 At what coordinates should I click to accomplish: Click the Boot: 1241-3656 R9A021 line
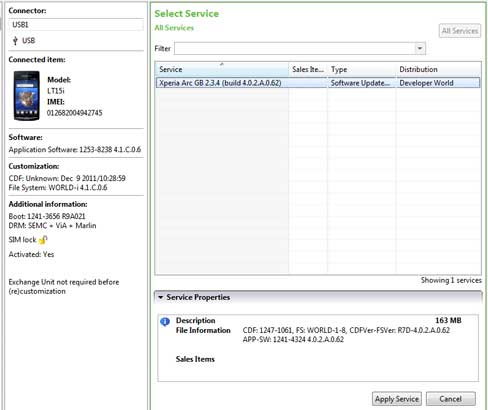click(47, 216)
